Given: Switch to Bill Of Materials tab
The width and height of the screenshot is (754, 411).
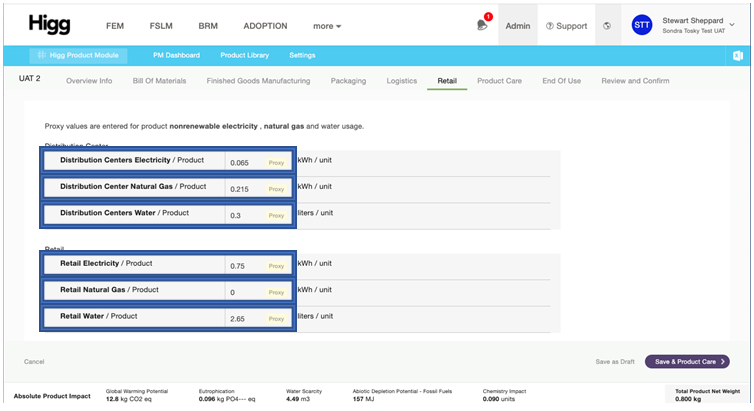Looking at the screenshot, I should (x=159, y=81).
